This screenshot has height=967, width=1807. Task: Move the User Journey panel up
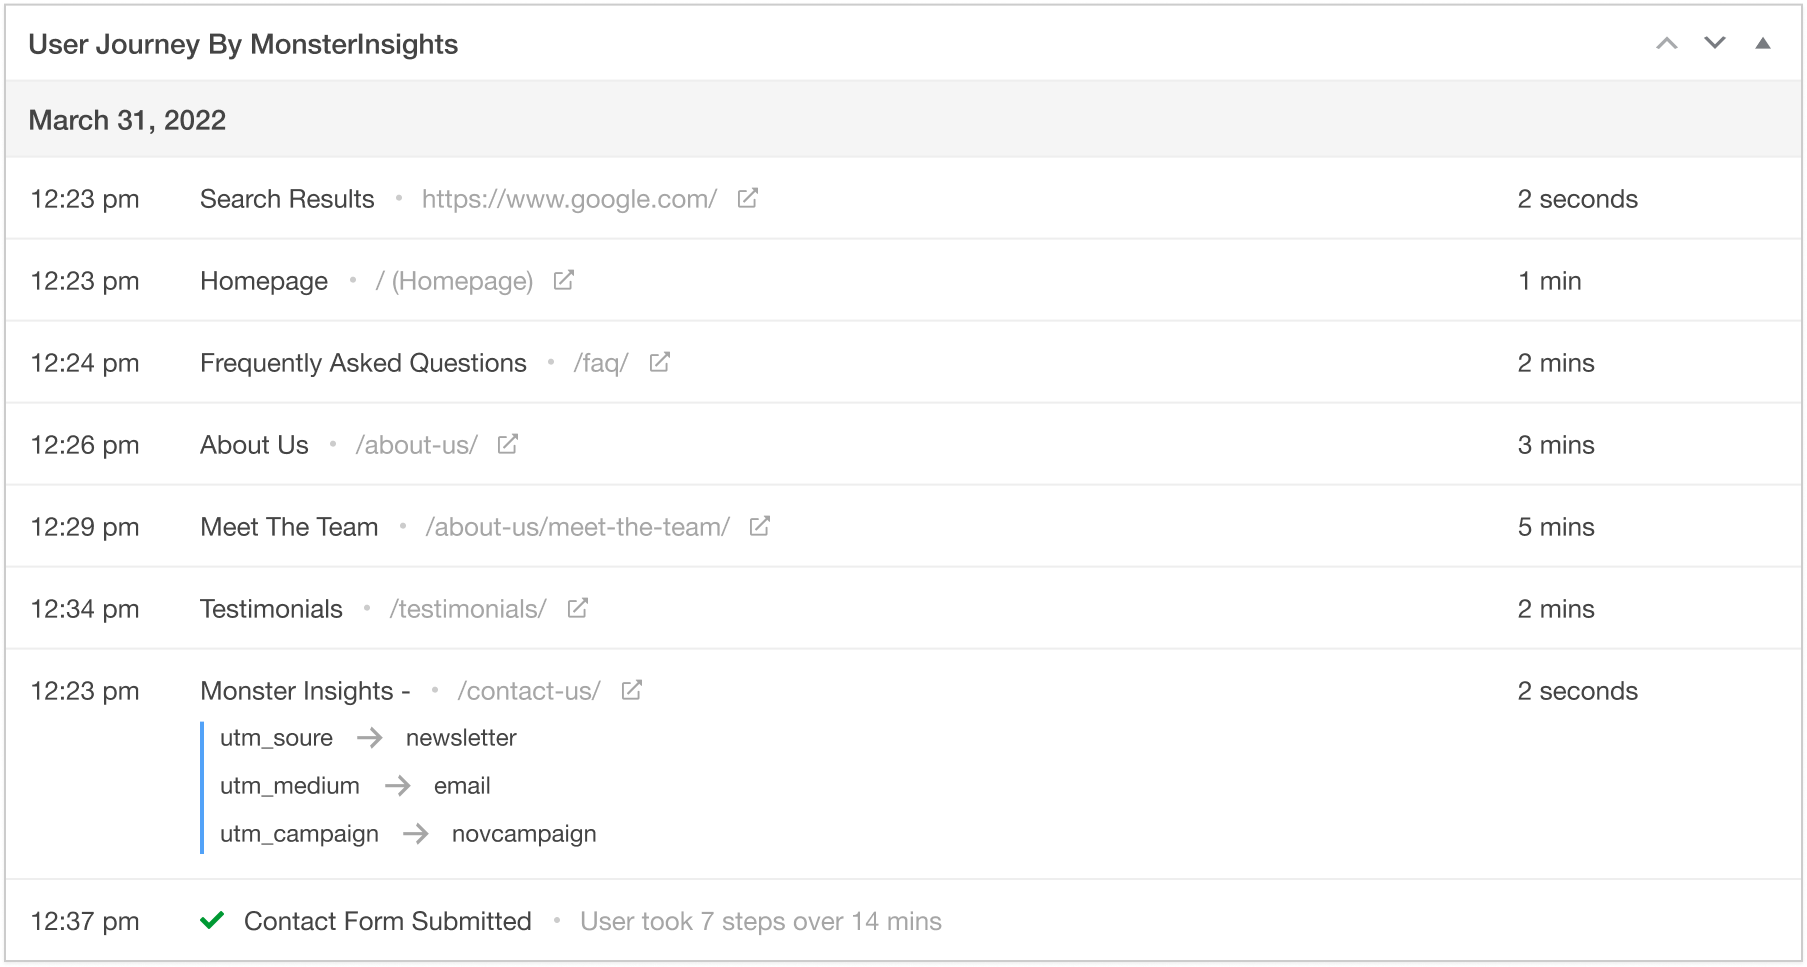click(1666, 43)
